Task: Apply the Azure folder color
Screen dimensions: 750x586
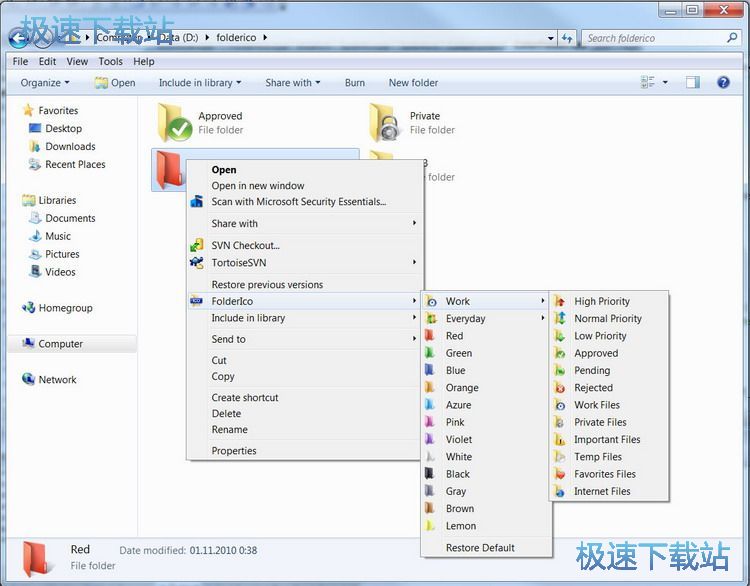Action: (458, 405)
